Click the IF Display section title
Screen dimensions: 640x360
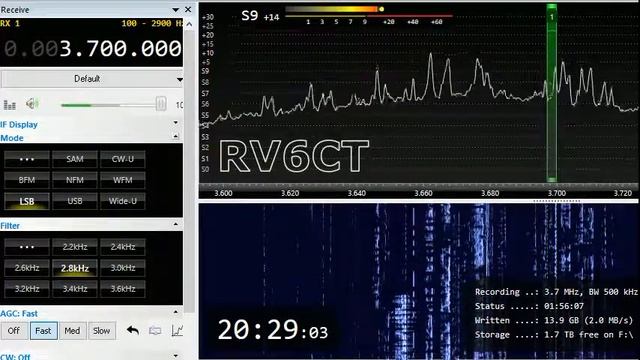pos(19,124)
